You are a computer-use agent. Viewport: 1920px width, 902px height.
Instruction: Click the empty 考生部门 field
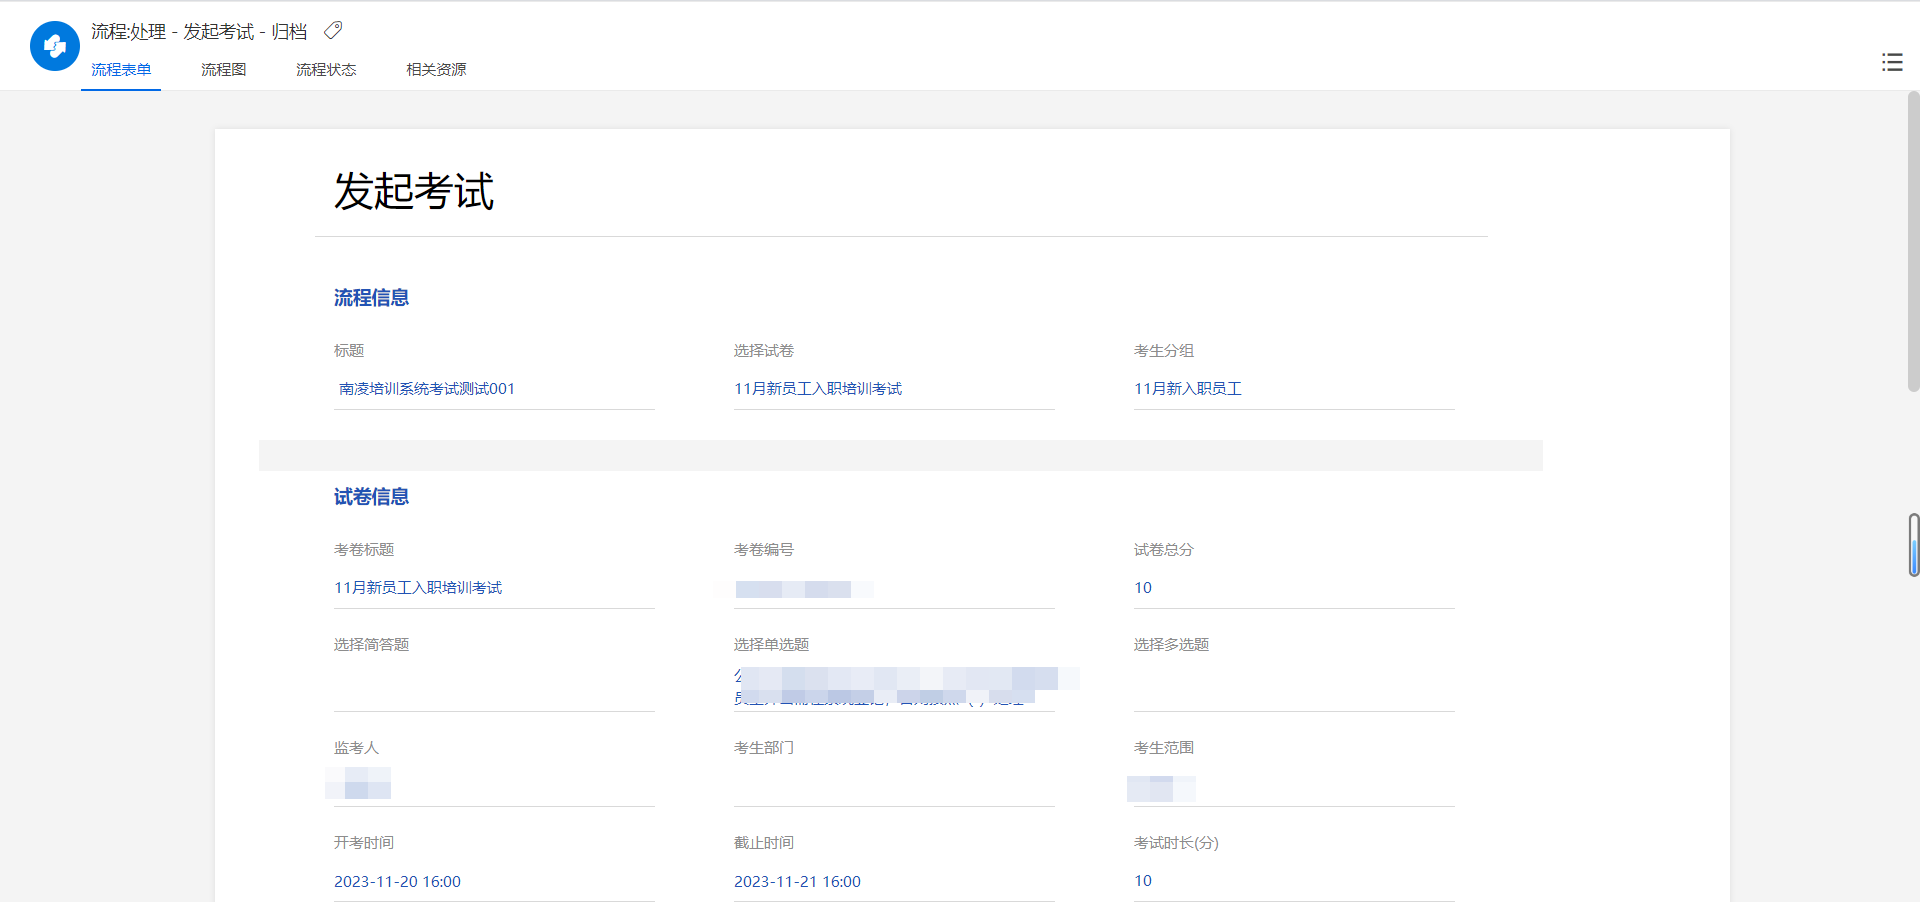[x=894, y=785]
